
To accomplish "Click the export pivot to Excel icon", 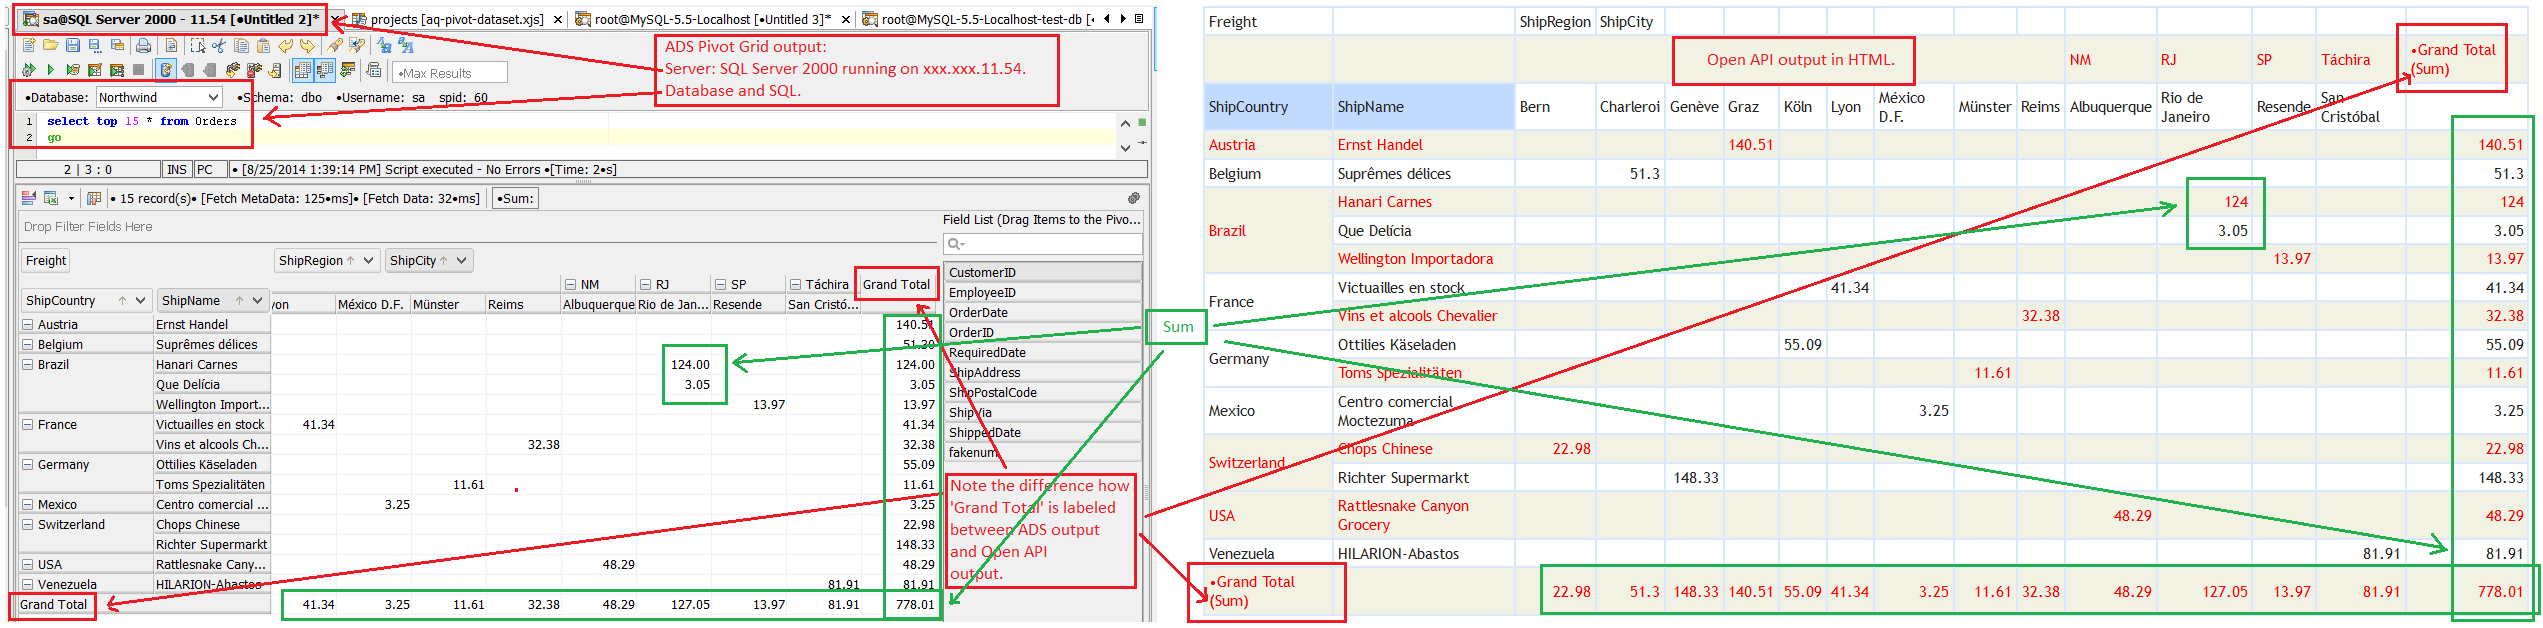I will (x=51, y=198).
